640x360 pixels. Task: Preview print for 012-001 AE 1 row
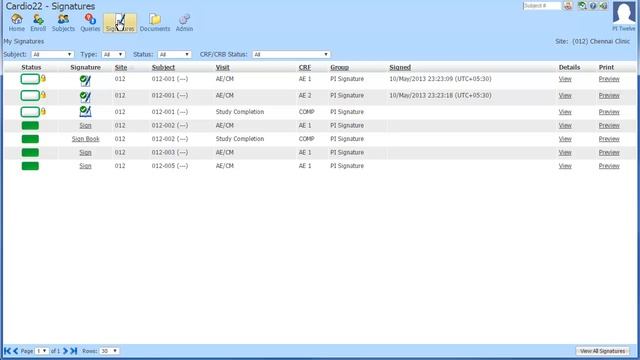(x=609, y=79)
